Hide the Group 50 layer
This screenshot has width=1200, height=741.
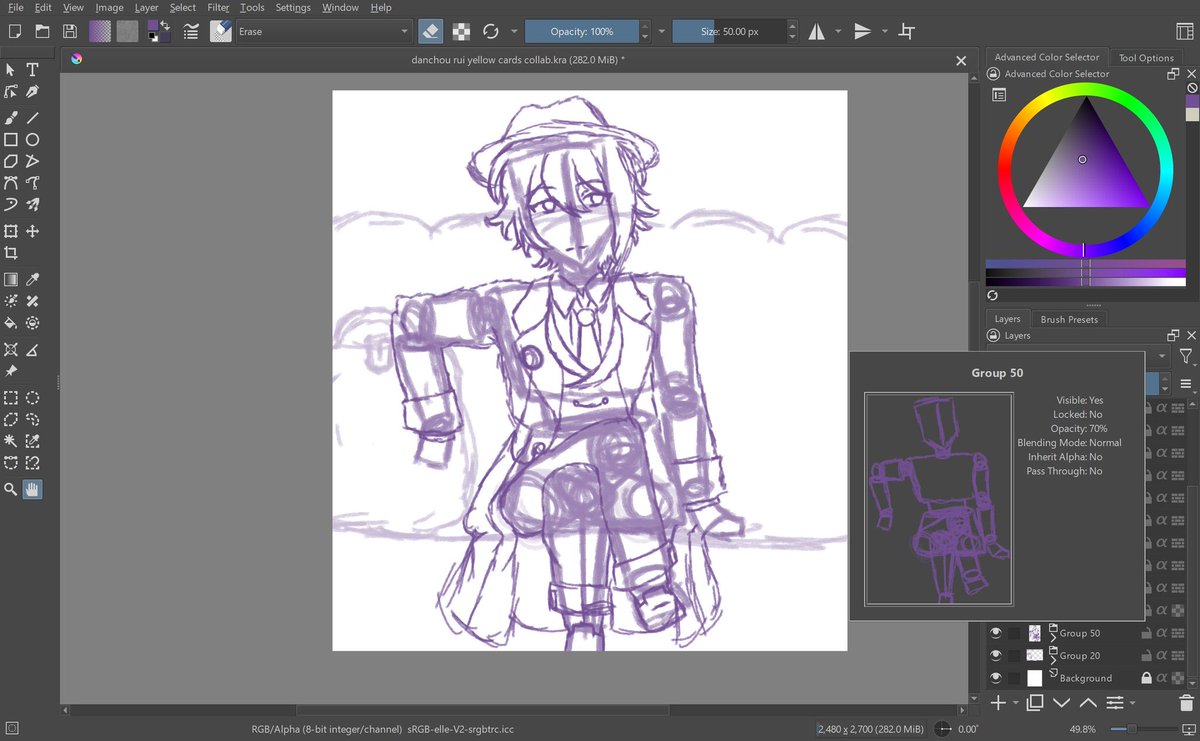click(995, 633)
